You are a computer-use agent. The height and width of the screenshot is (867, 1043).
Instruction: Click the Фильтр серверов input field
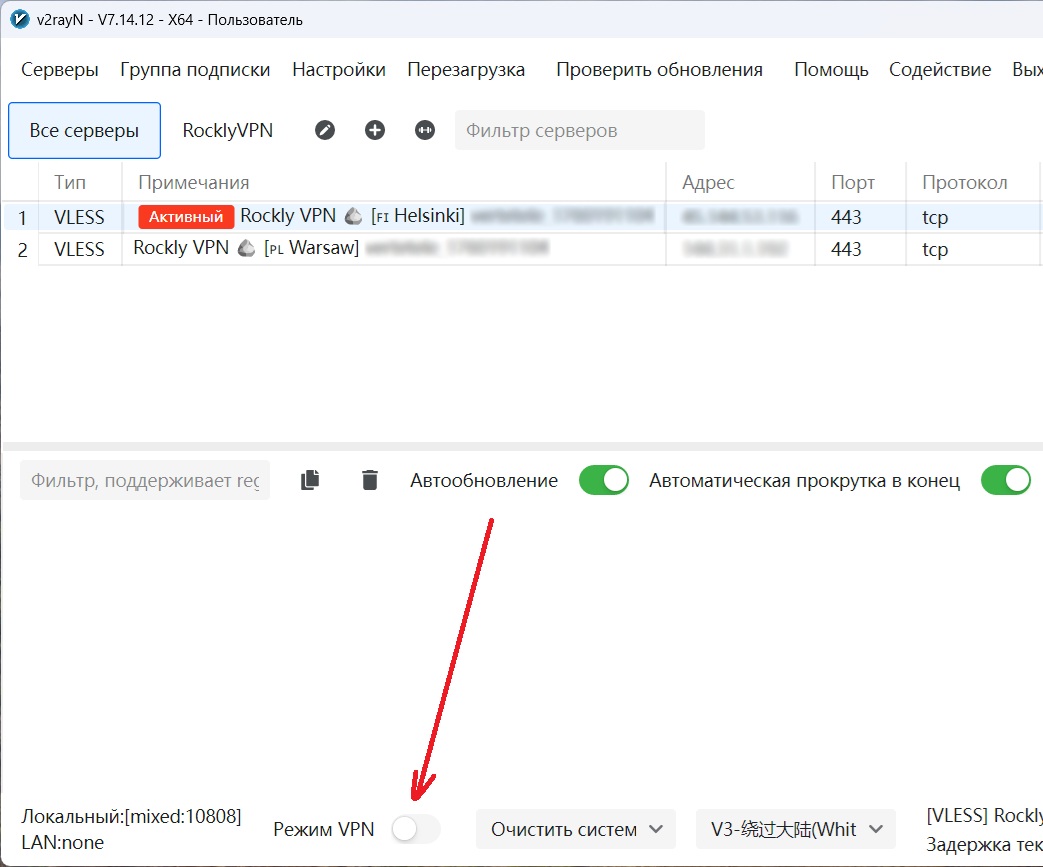(x=579, y=131)
